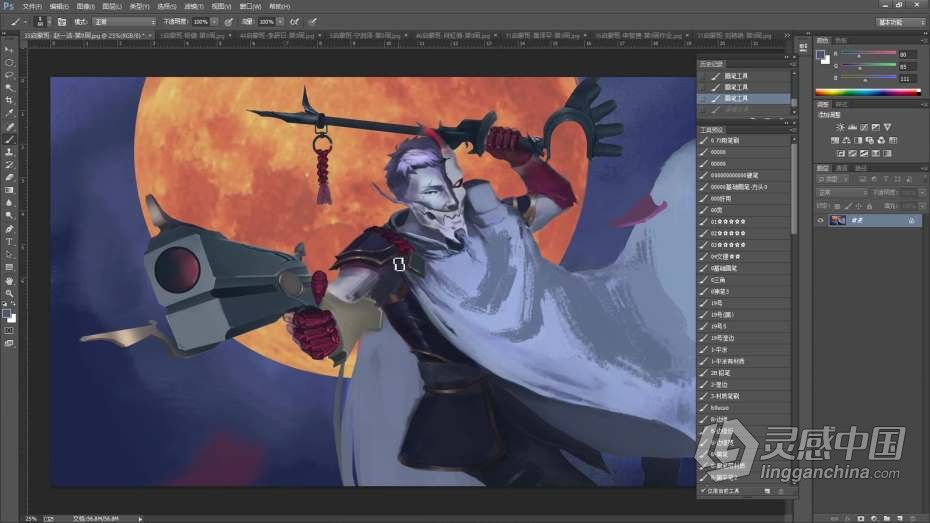Add a Brightness/Contrast adjustment
This screenshot has width=930, height=523.
840,127
